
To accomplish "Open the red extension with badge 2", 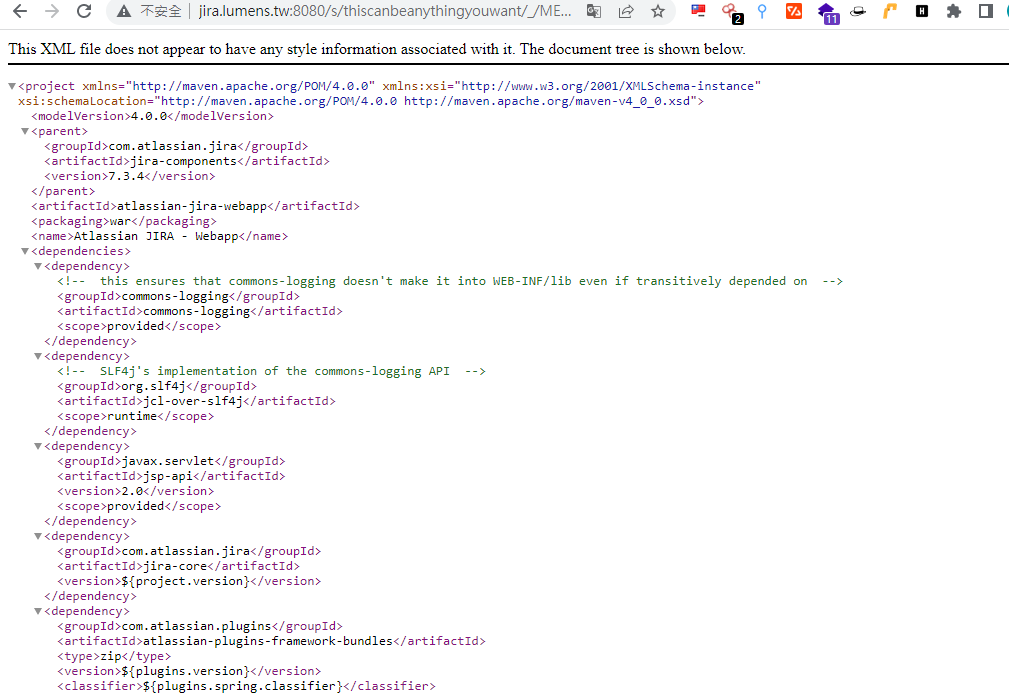I will coord(732,12).
